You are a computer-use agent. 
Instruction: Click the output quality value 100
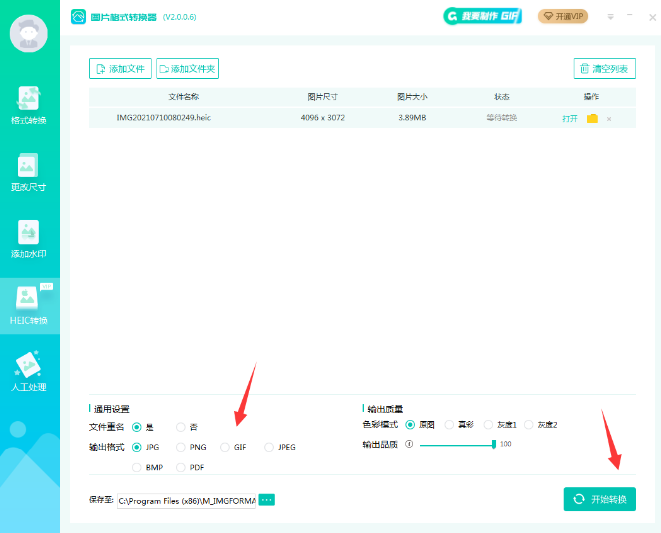click(x=505, y=444)
